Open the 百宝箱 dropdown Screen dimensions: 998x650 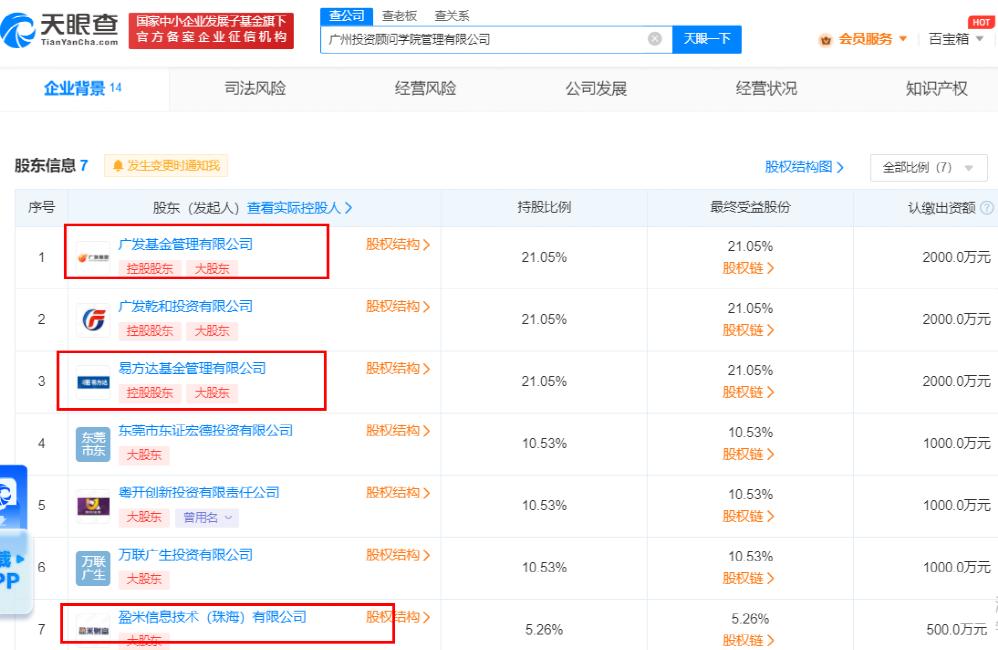pos(956,39)
